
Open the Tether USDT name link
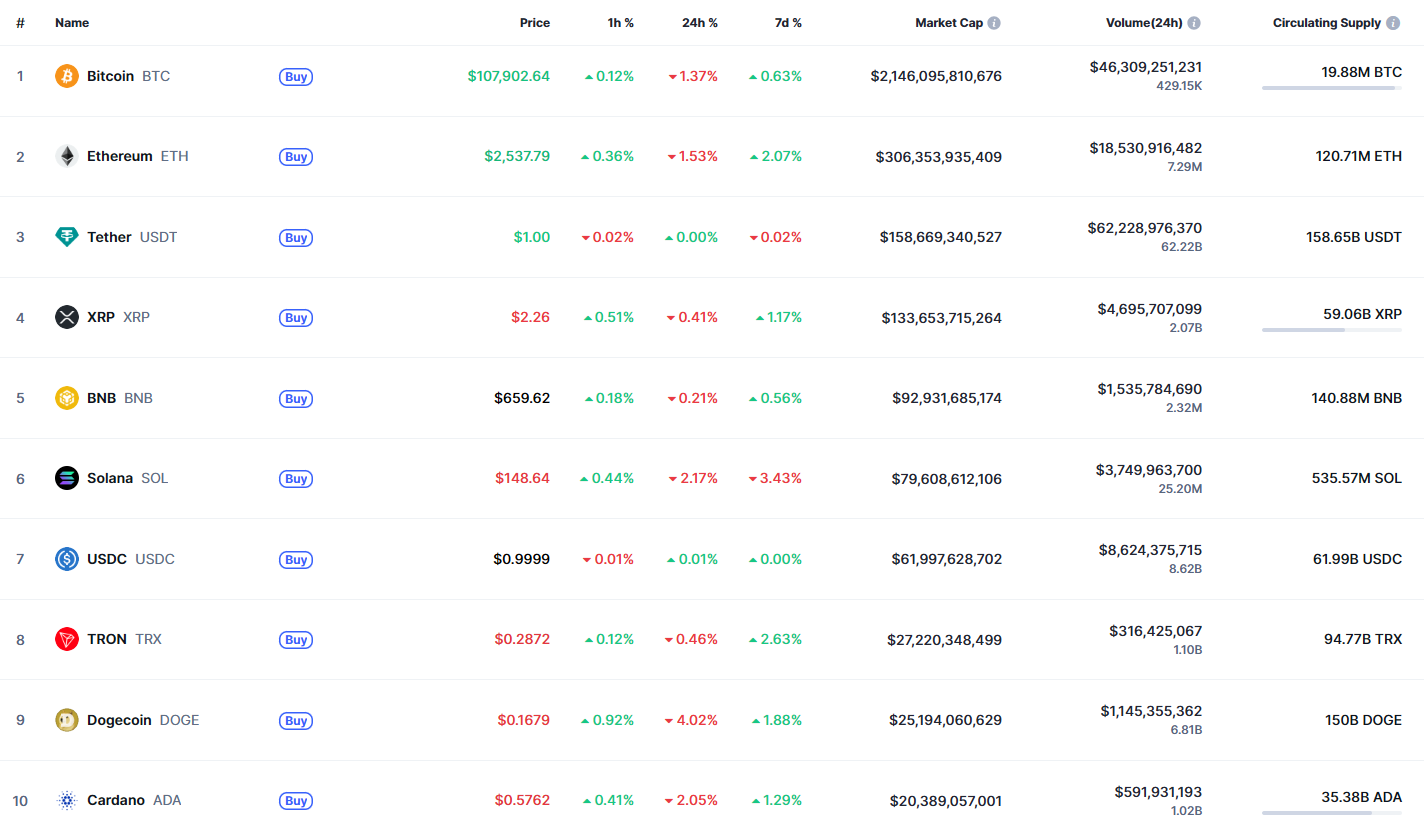coord(132,237)
